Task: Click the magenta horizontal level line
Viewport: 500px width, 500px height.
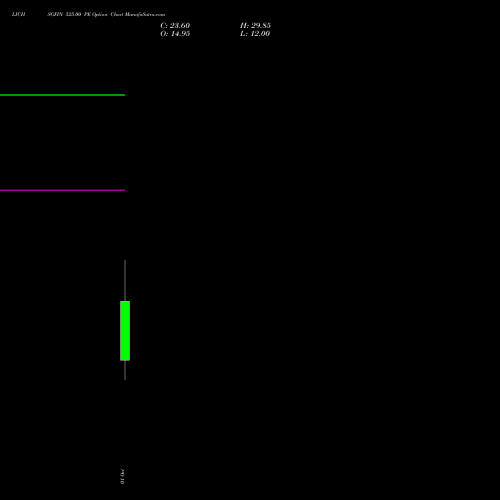Action: click(x=62, y=190)
